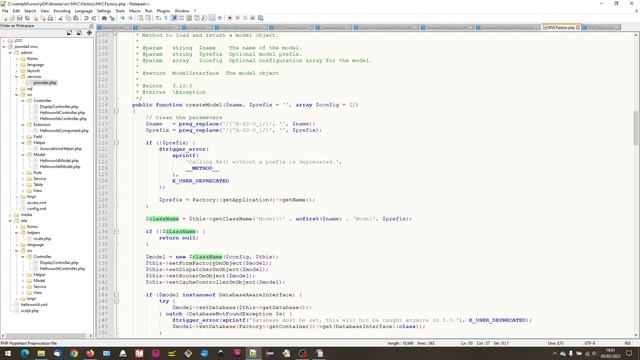640x360 pixels.
Task: Select access.xml in the tree
Action: [x=37, y=203]
